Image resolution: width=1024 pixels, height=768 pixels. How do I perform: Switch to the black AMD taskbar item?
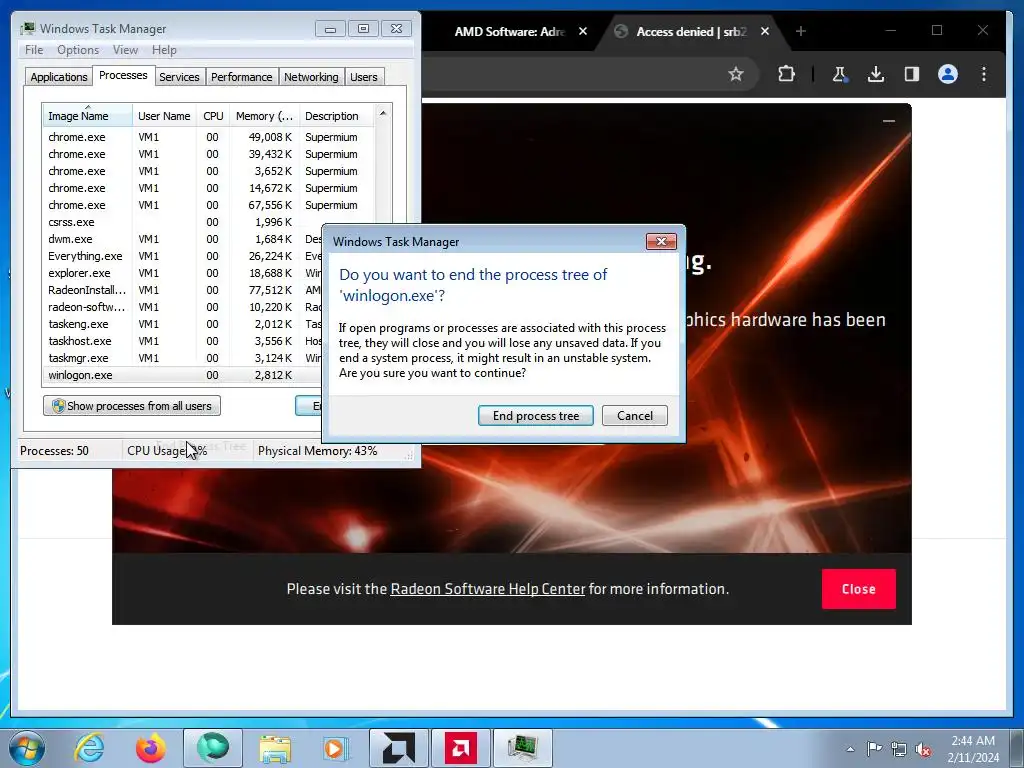click(398, 748)
